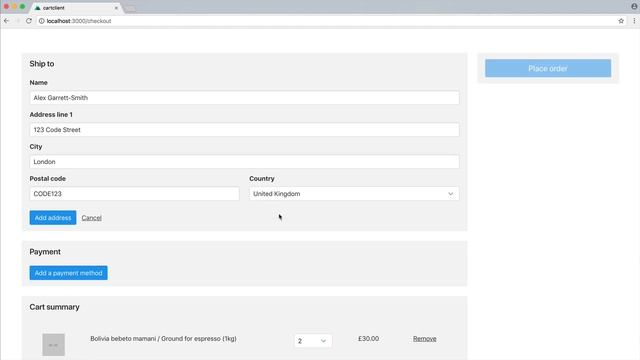Click the Bolivia bebeto mamani product thumbnail
This screenshot has width=640, height=360.
[53, 344]
